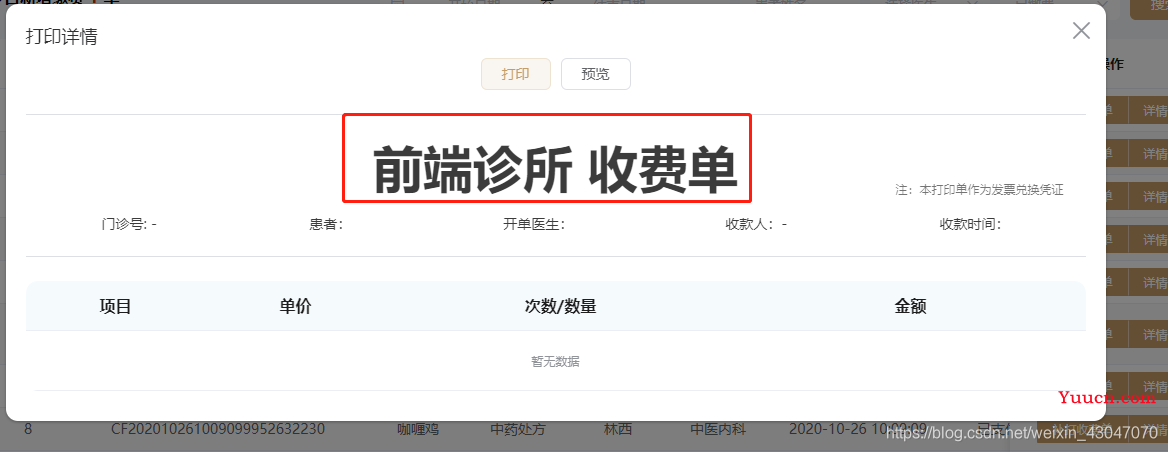The height and width of the screenshot is (452, 1168).
Task: Close the 打印详情 dialog with the X icon
Action: point(1081,31)
